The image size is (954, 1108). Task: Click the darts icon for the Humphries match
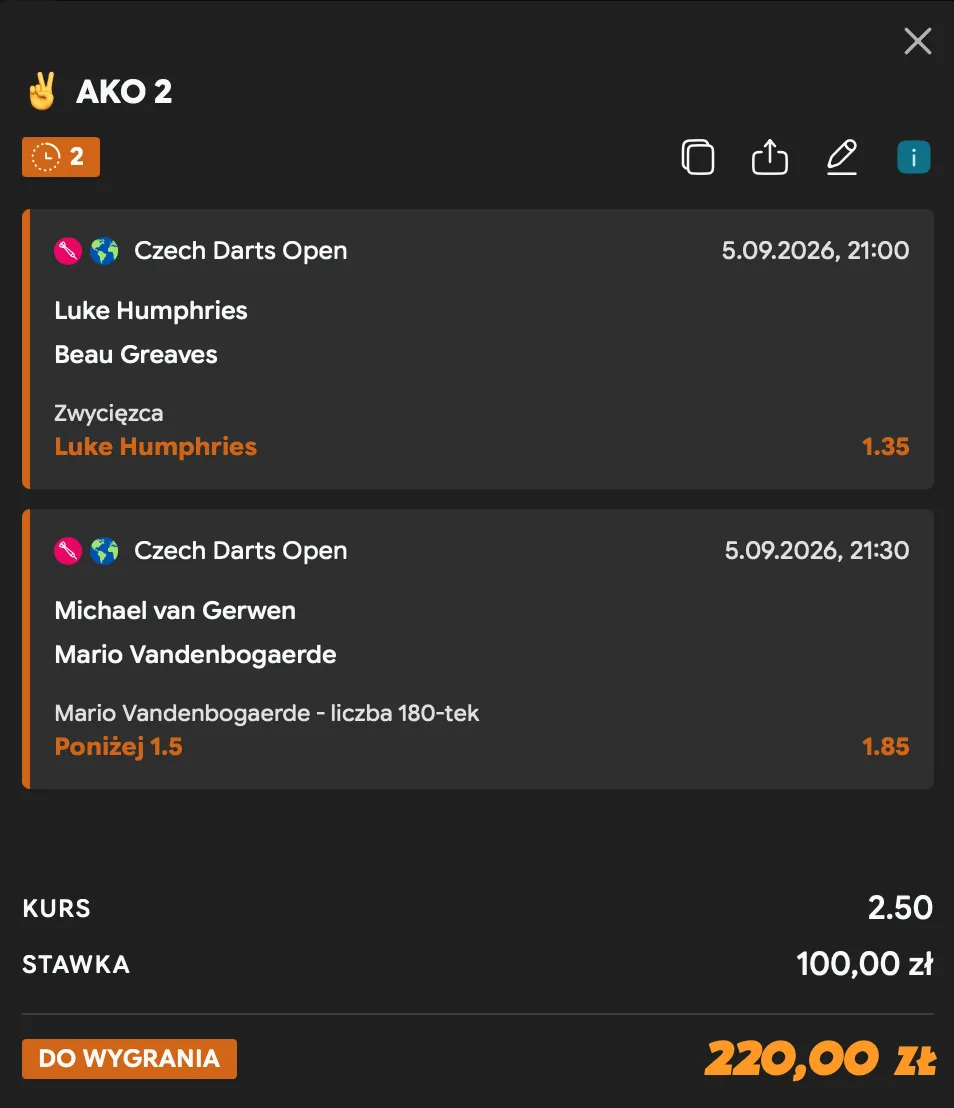[68, 251]
